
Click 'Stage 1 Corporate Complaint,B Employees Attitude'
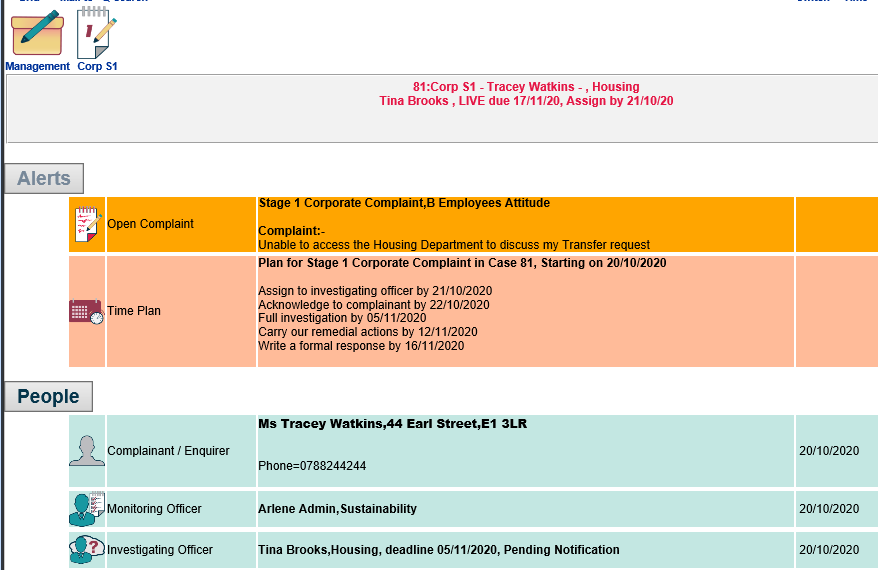[x=404, y=203]
